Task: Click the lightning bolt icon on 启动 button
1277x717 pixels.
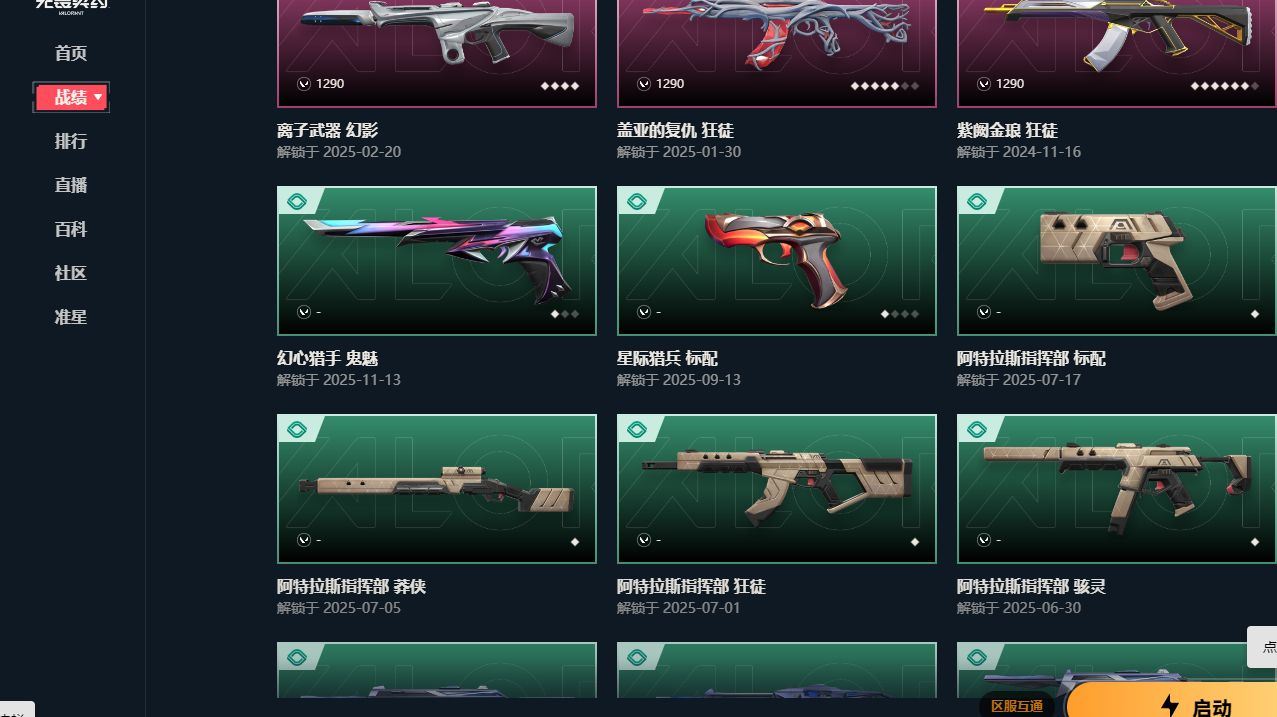Action: click(1169, 706)
